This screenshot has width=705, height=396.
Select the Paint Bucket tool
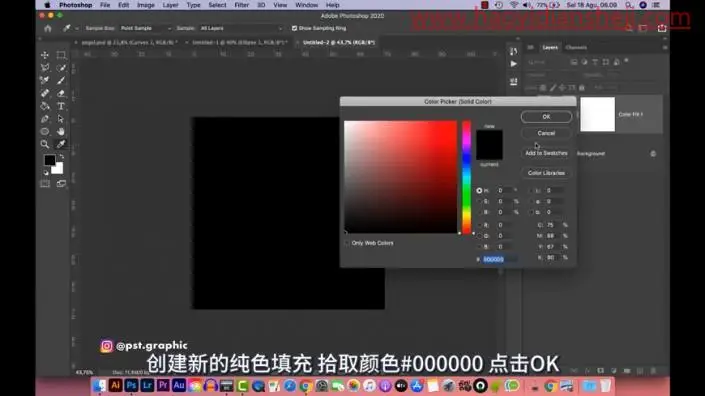pyautogui.click(x=45, y=107)
